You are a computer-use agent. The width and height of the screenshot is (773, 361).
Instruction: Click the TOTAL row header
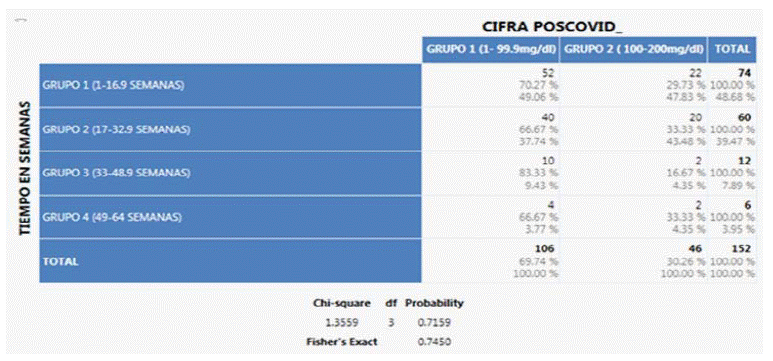pos(230,261)
